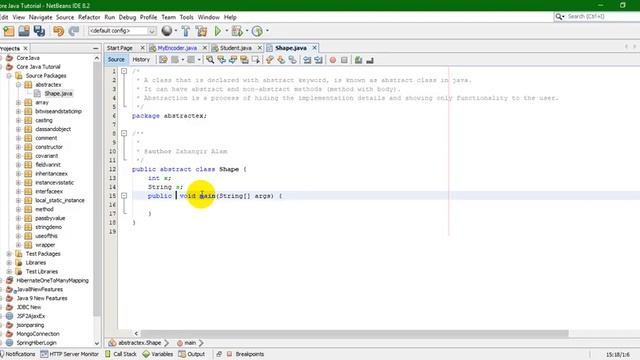Click the green Run Project icon
This screenshot has height=360, width=640.
218,31
